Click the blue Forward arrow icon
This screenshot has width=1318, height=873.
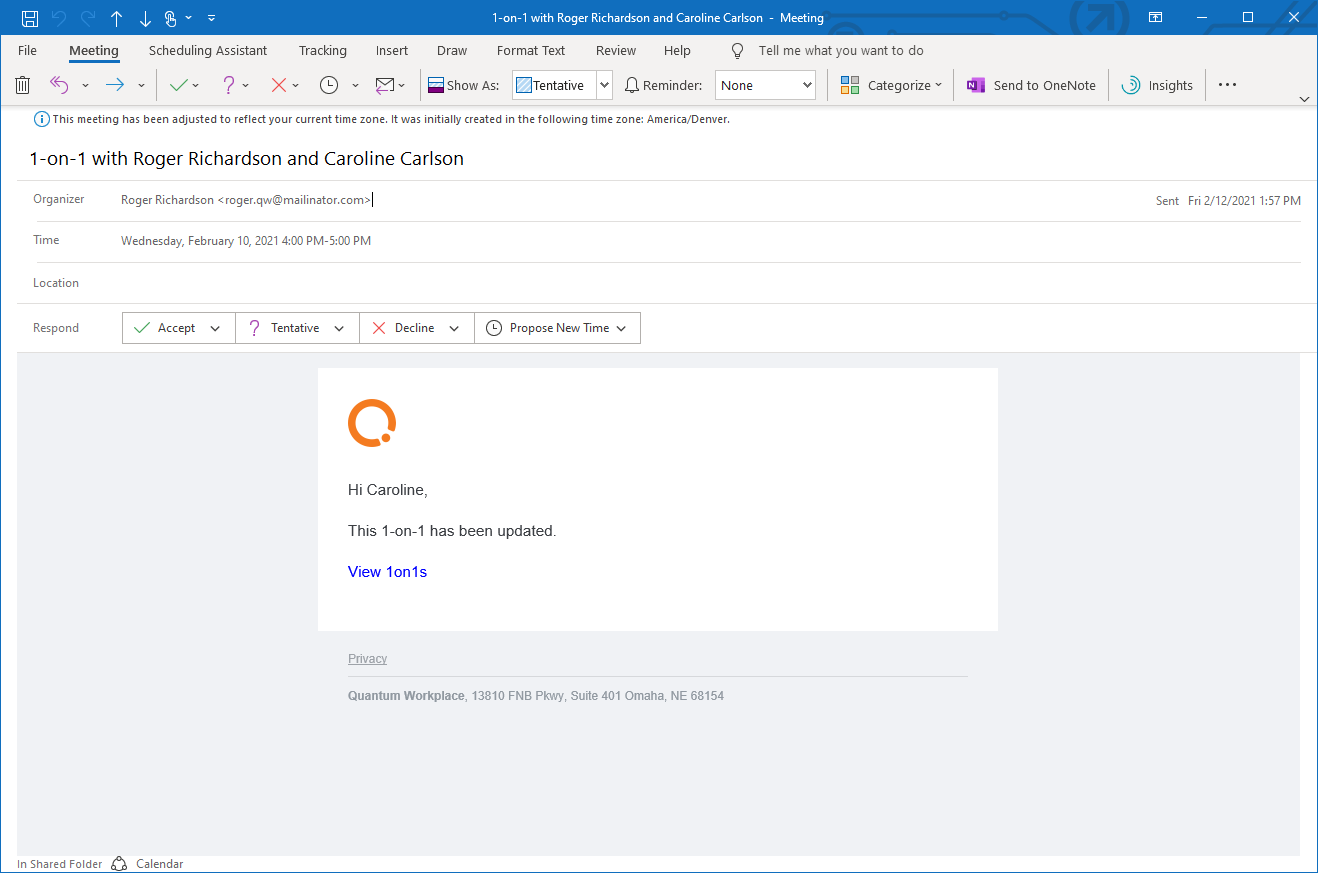click(115, 86)
